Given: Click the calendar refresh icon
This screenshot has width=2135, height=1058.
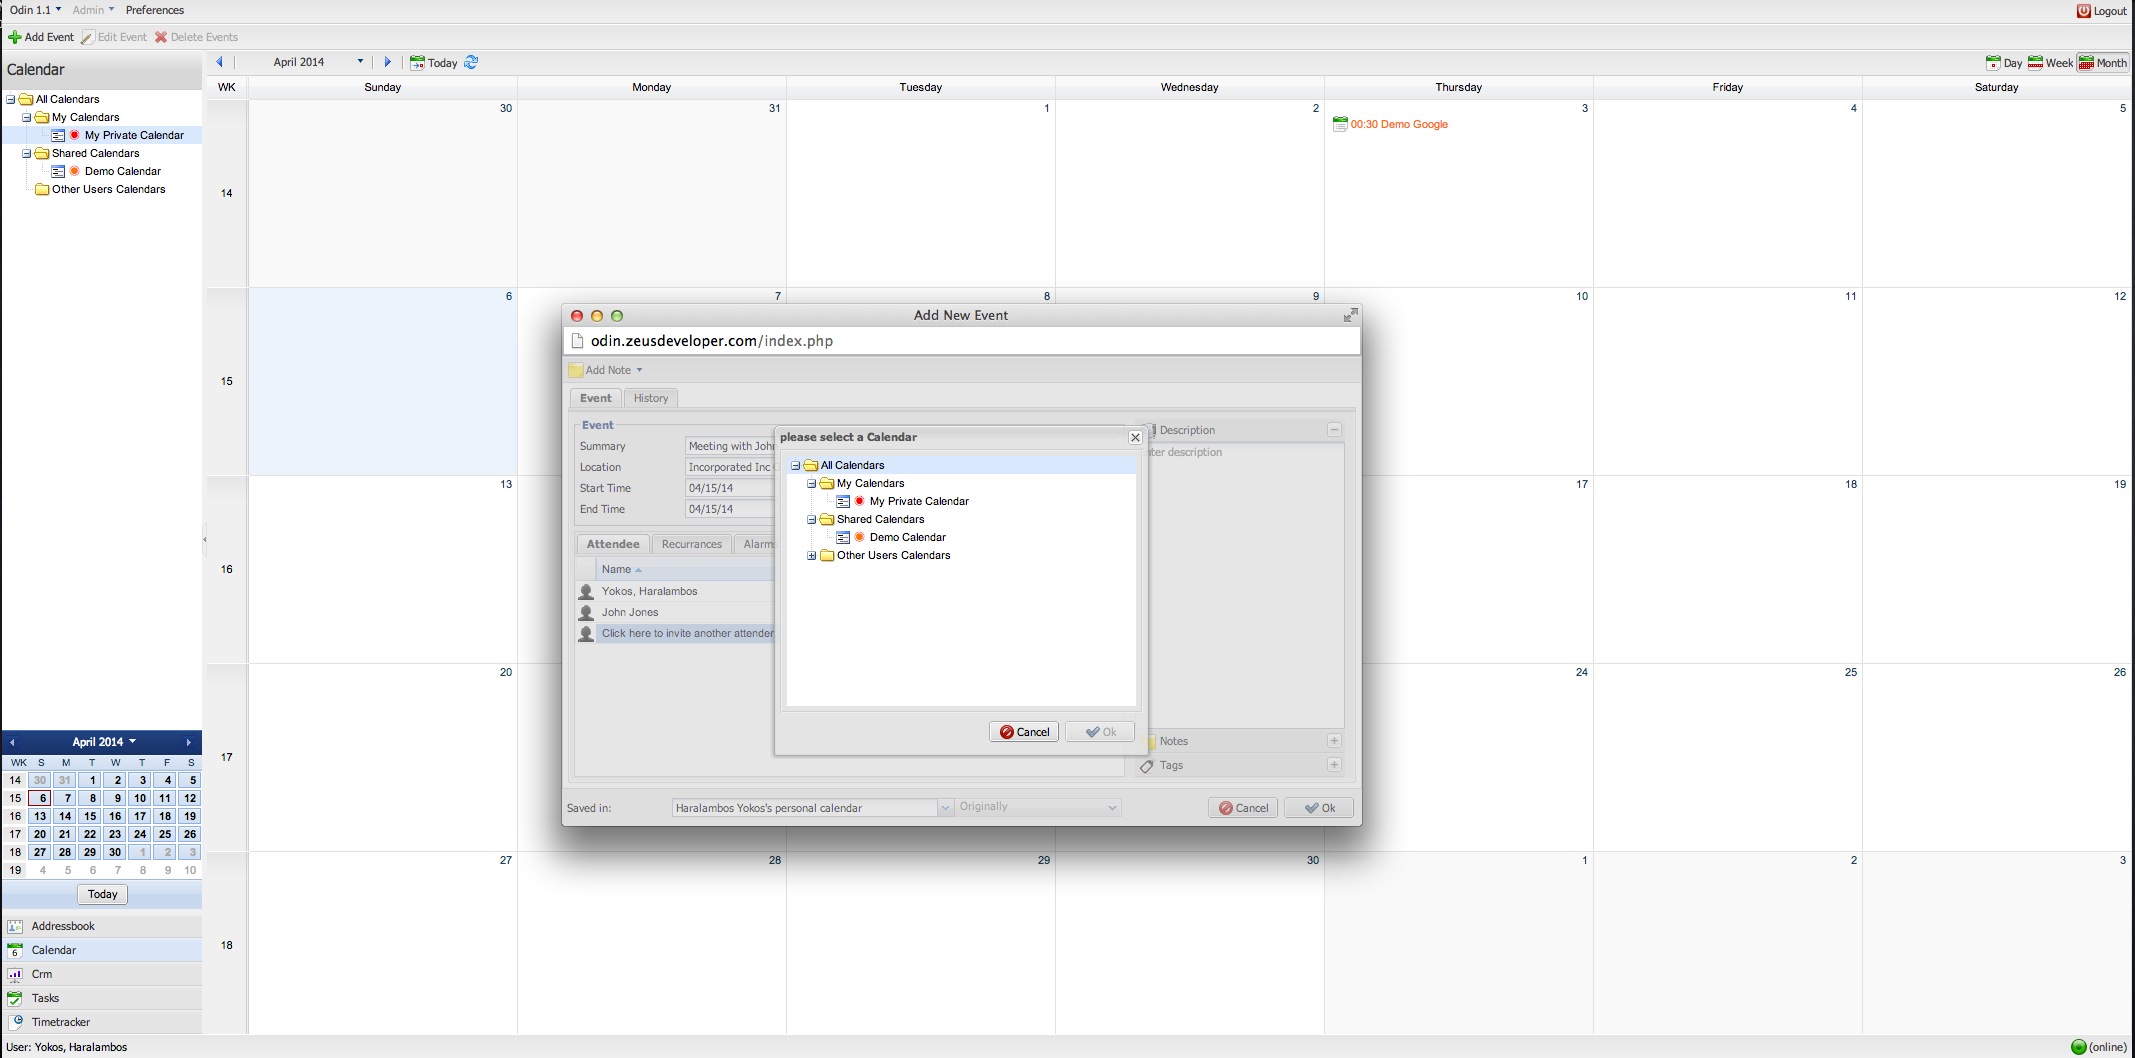Looking at the screenshot, I should point(471,62).
